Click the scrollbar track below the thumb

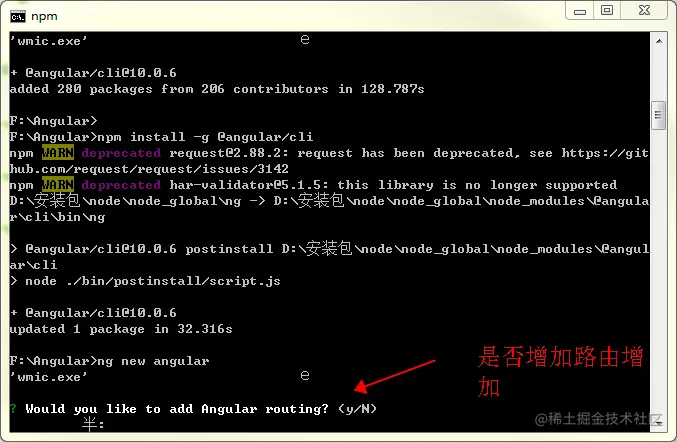659,272
